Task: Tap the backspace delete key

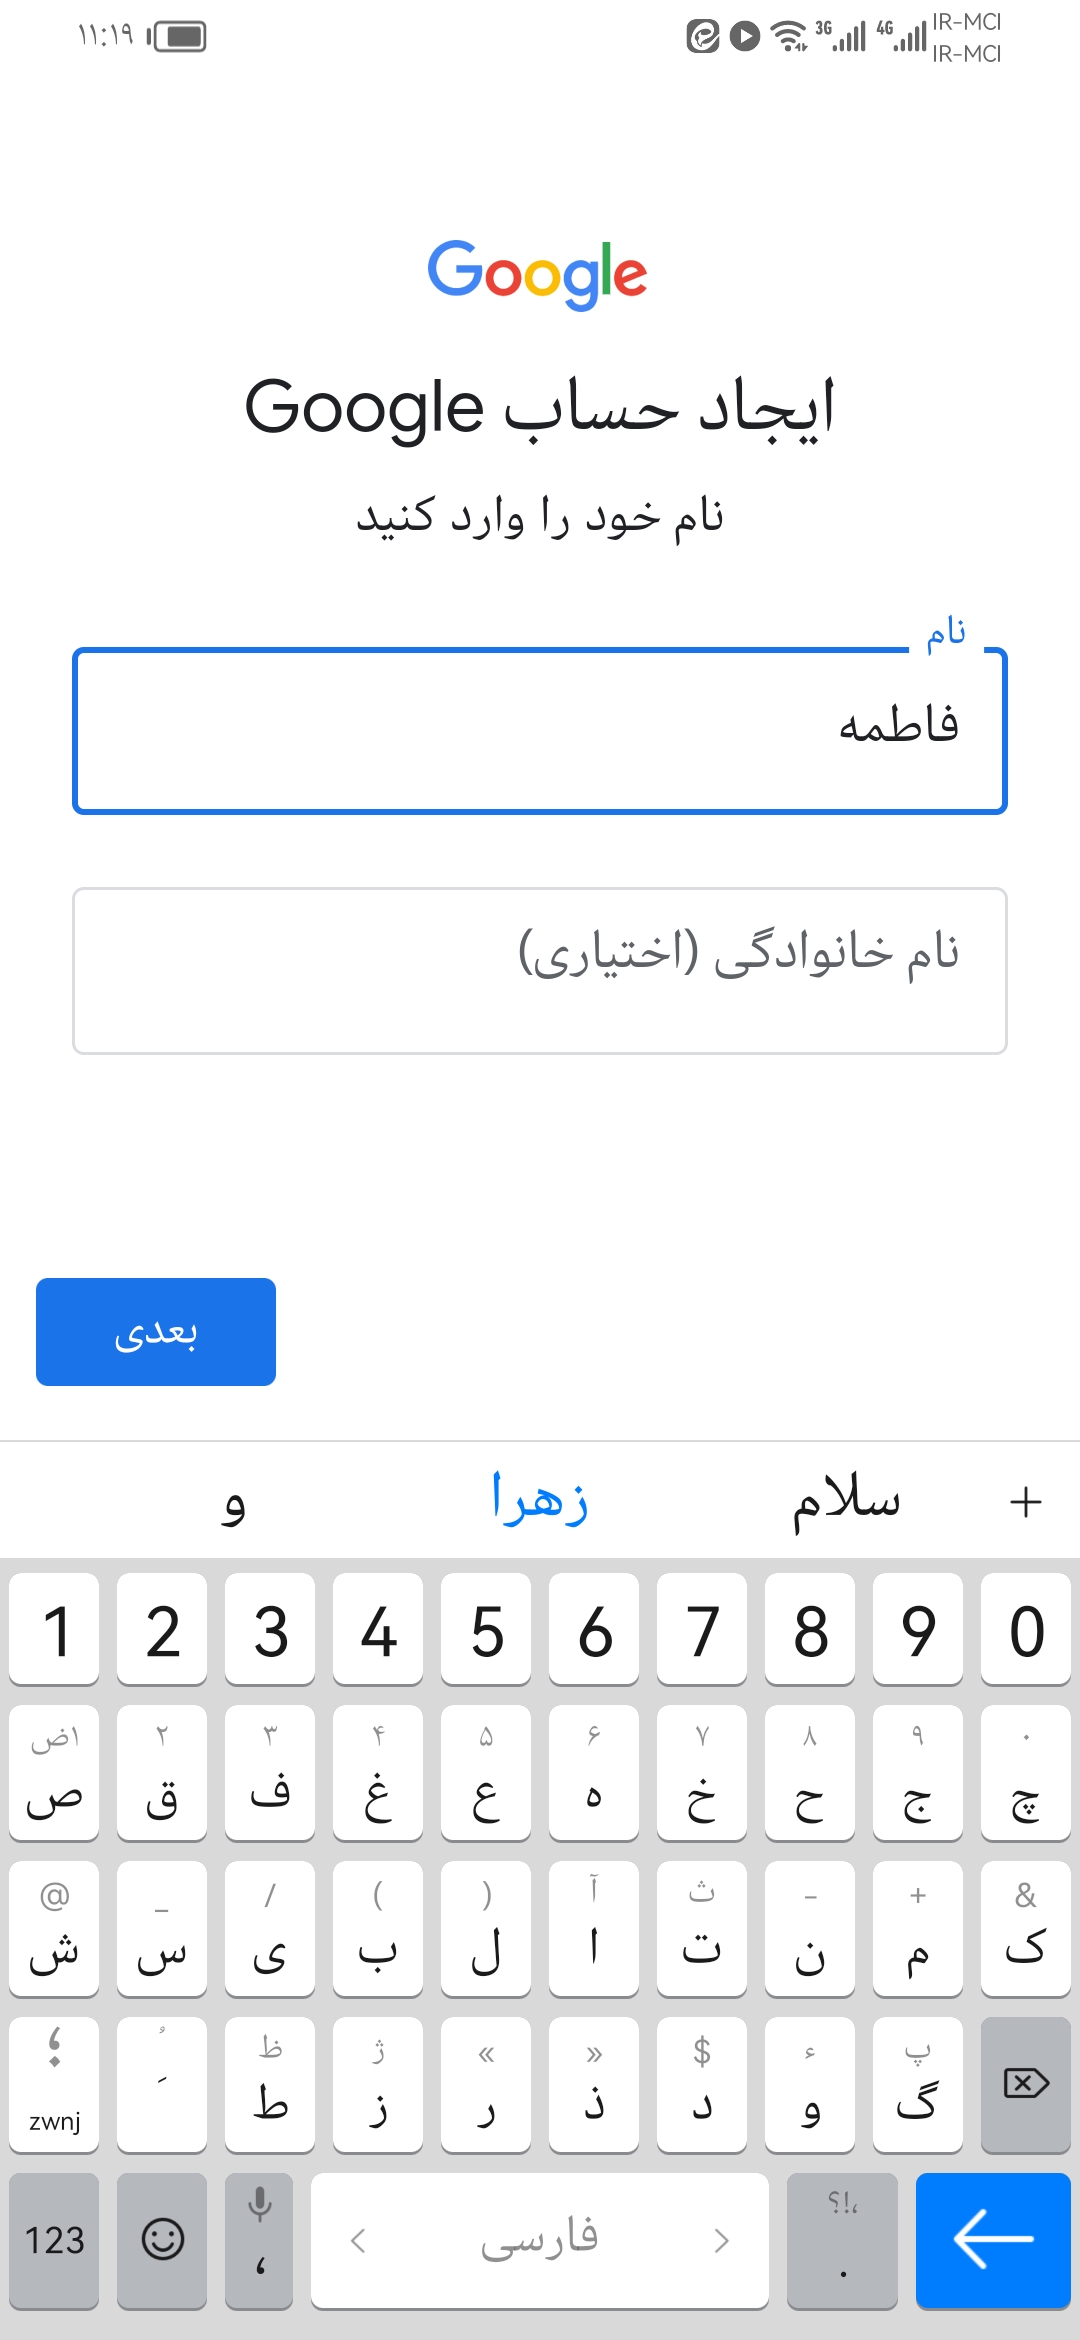Action: click(x=1025, y=2084)
